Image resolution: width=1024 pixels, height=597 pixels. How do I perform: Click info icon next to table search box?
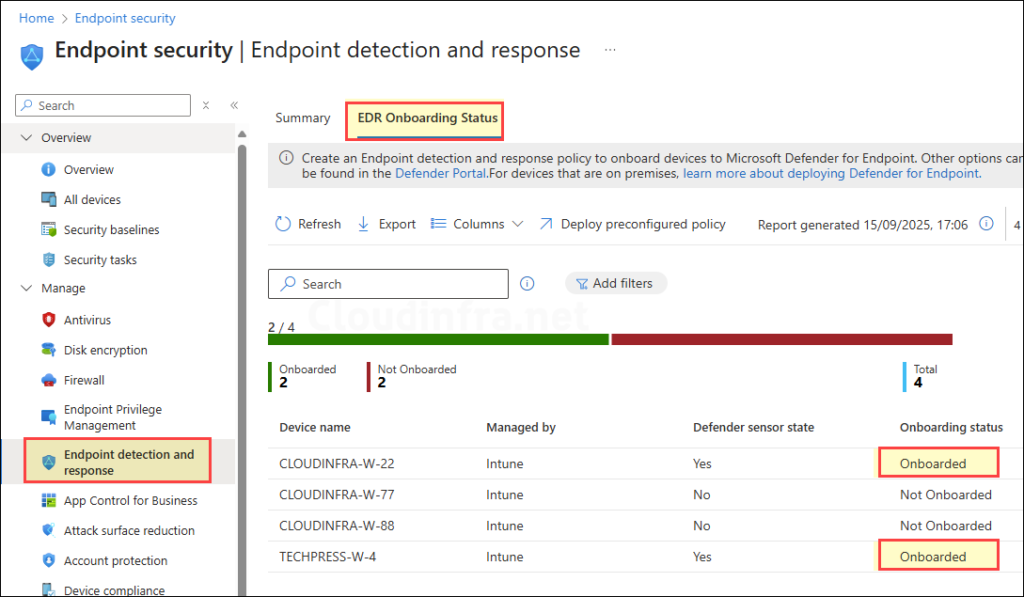[527, 283]
